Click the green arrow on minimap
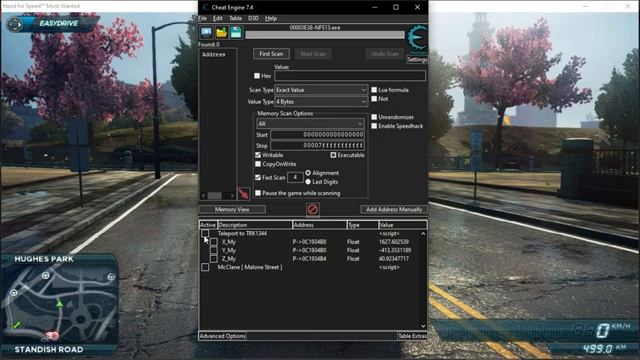Image resolution: width=640 pixels, height=360 pixels. pos(60,303)
